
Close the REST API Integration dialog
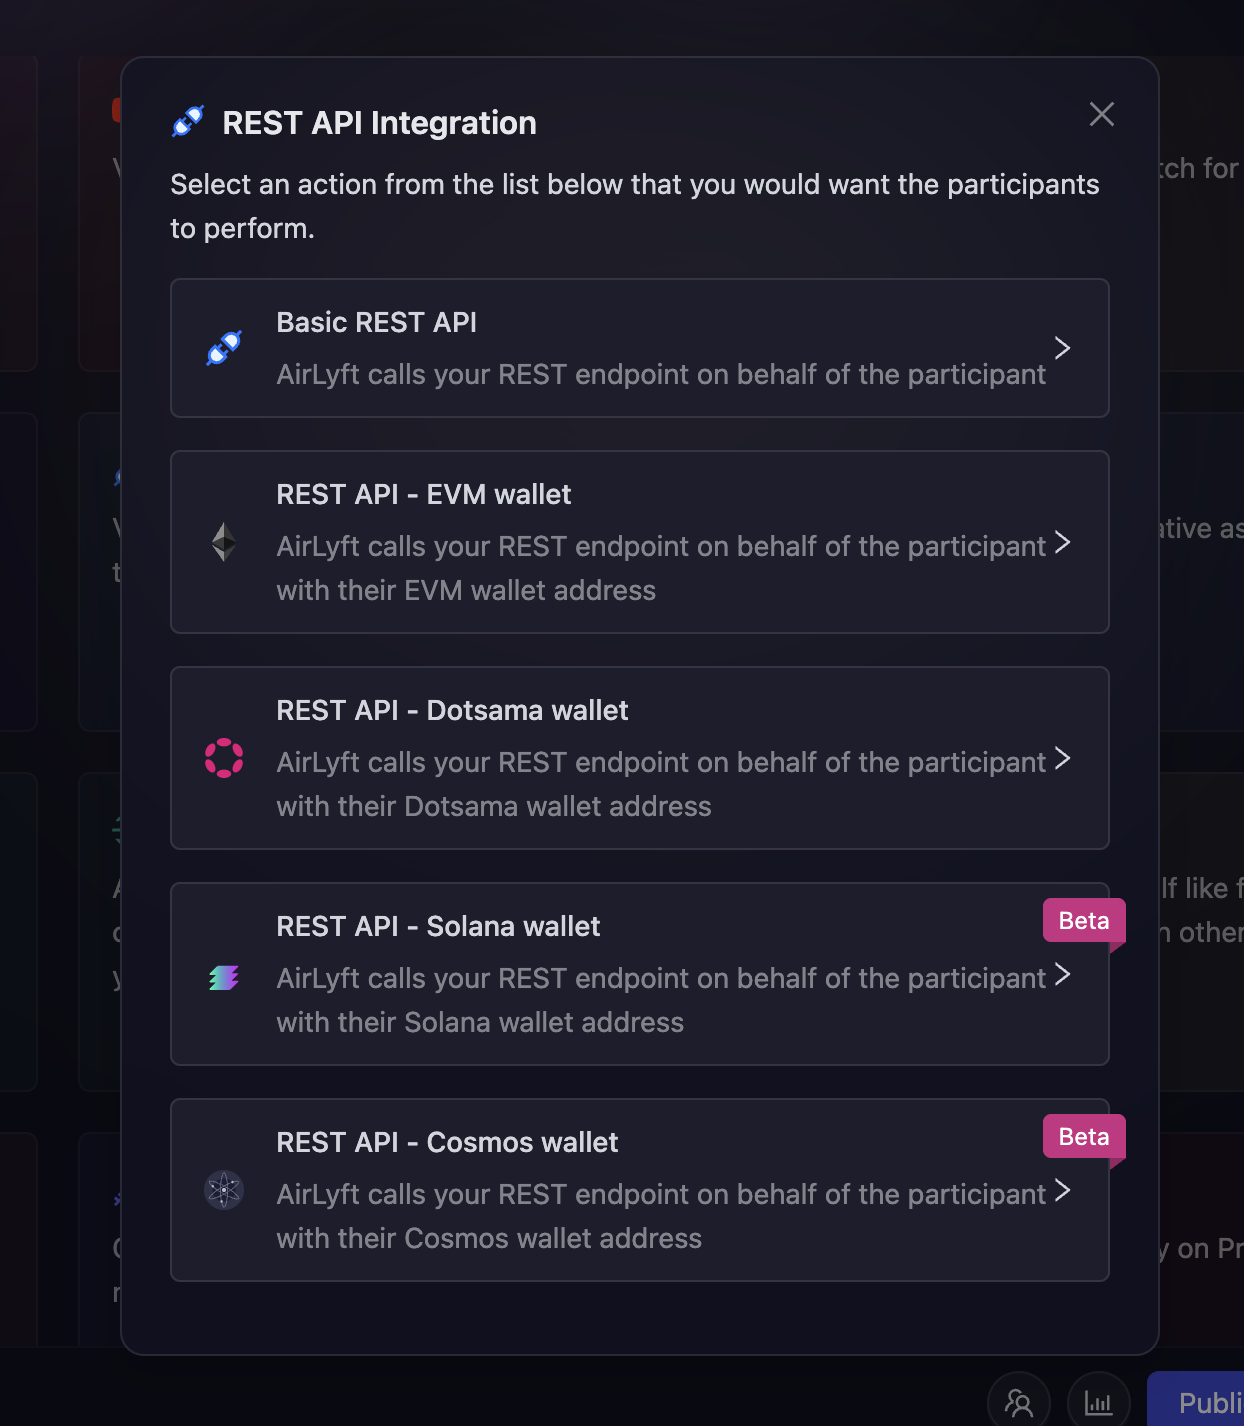(1101, 114)
